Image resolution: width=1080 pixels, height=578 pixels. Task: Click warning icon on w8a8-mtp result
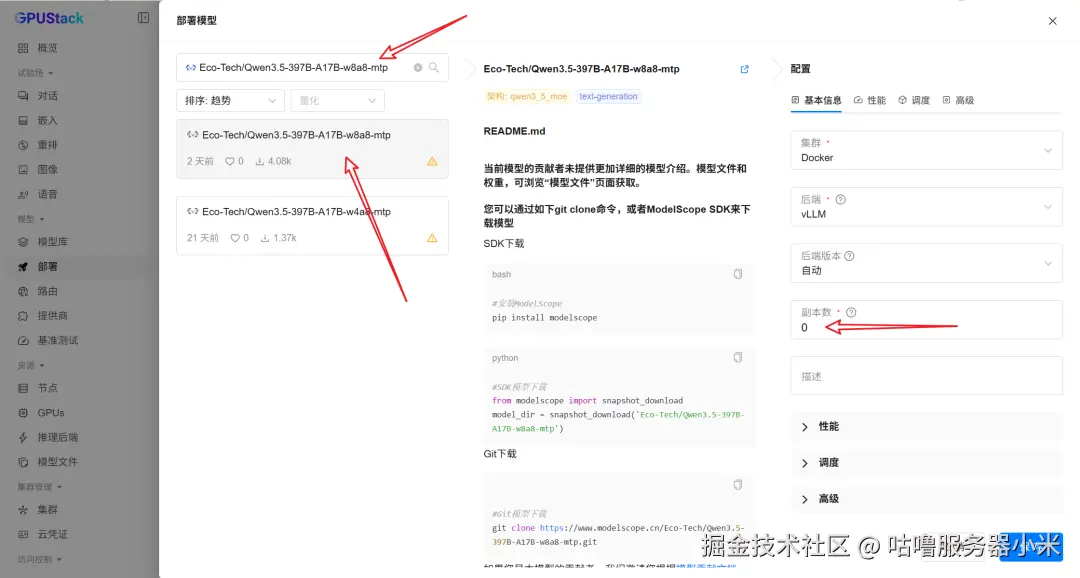pyautogui.click(x=432, y=161)
